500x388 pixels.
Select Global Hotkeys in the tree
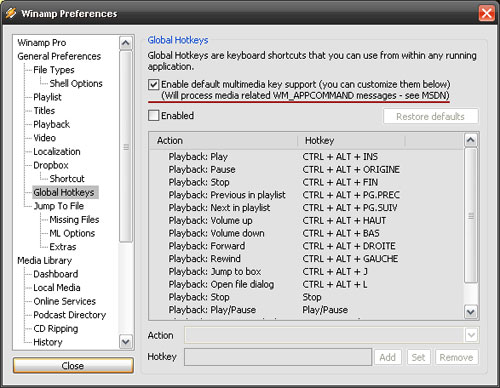(64, 192)
